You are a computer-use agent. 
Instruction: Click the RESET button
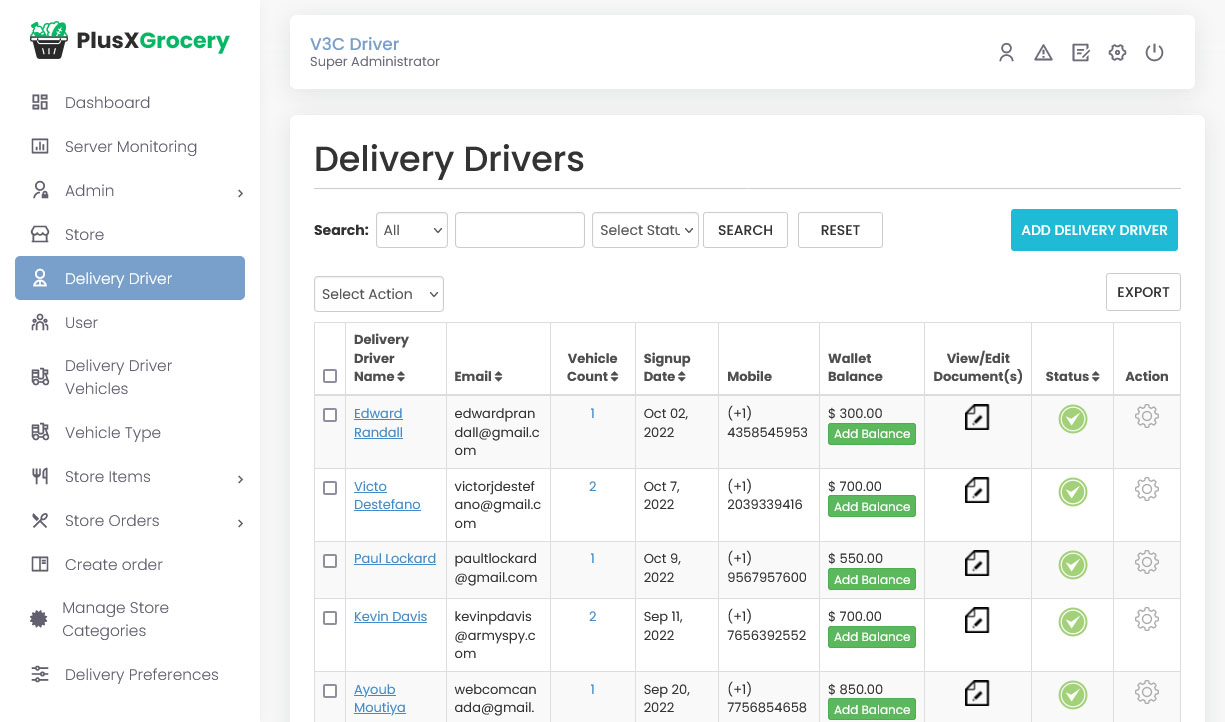[840, 230]
